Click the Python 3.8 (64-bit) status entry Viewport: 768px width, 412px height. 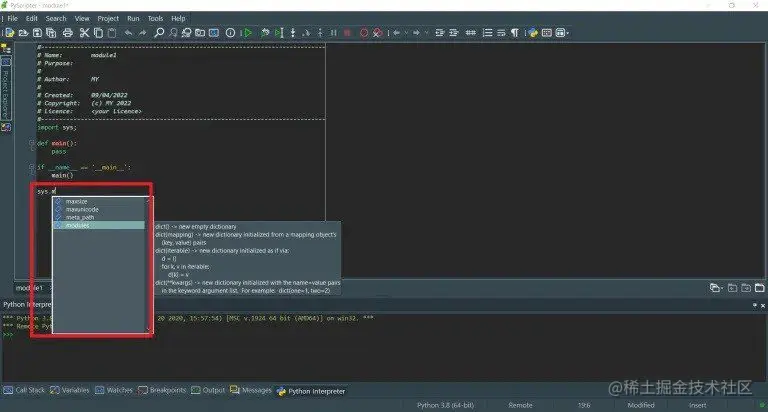coord(445,405)
